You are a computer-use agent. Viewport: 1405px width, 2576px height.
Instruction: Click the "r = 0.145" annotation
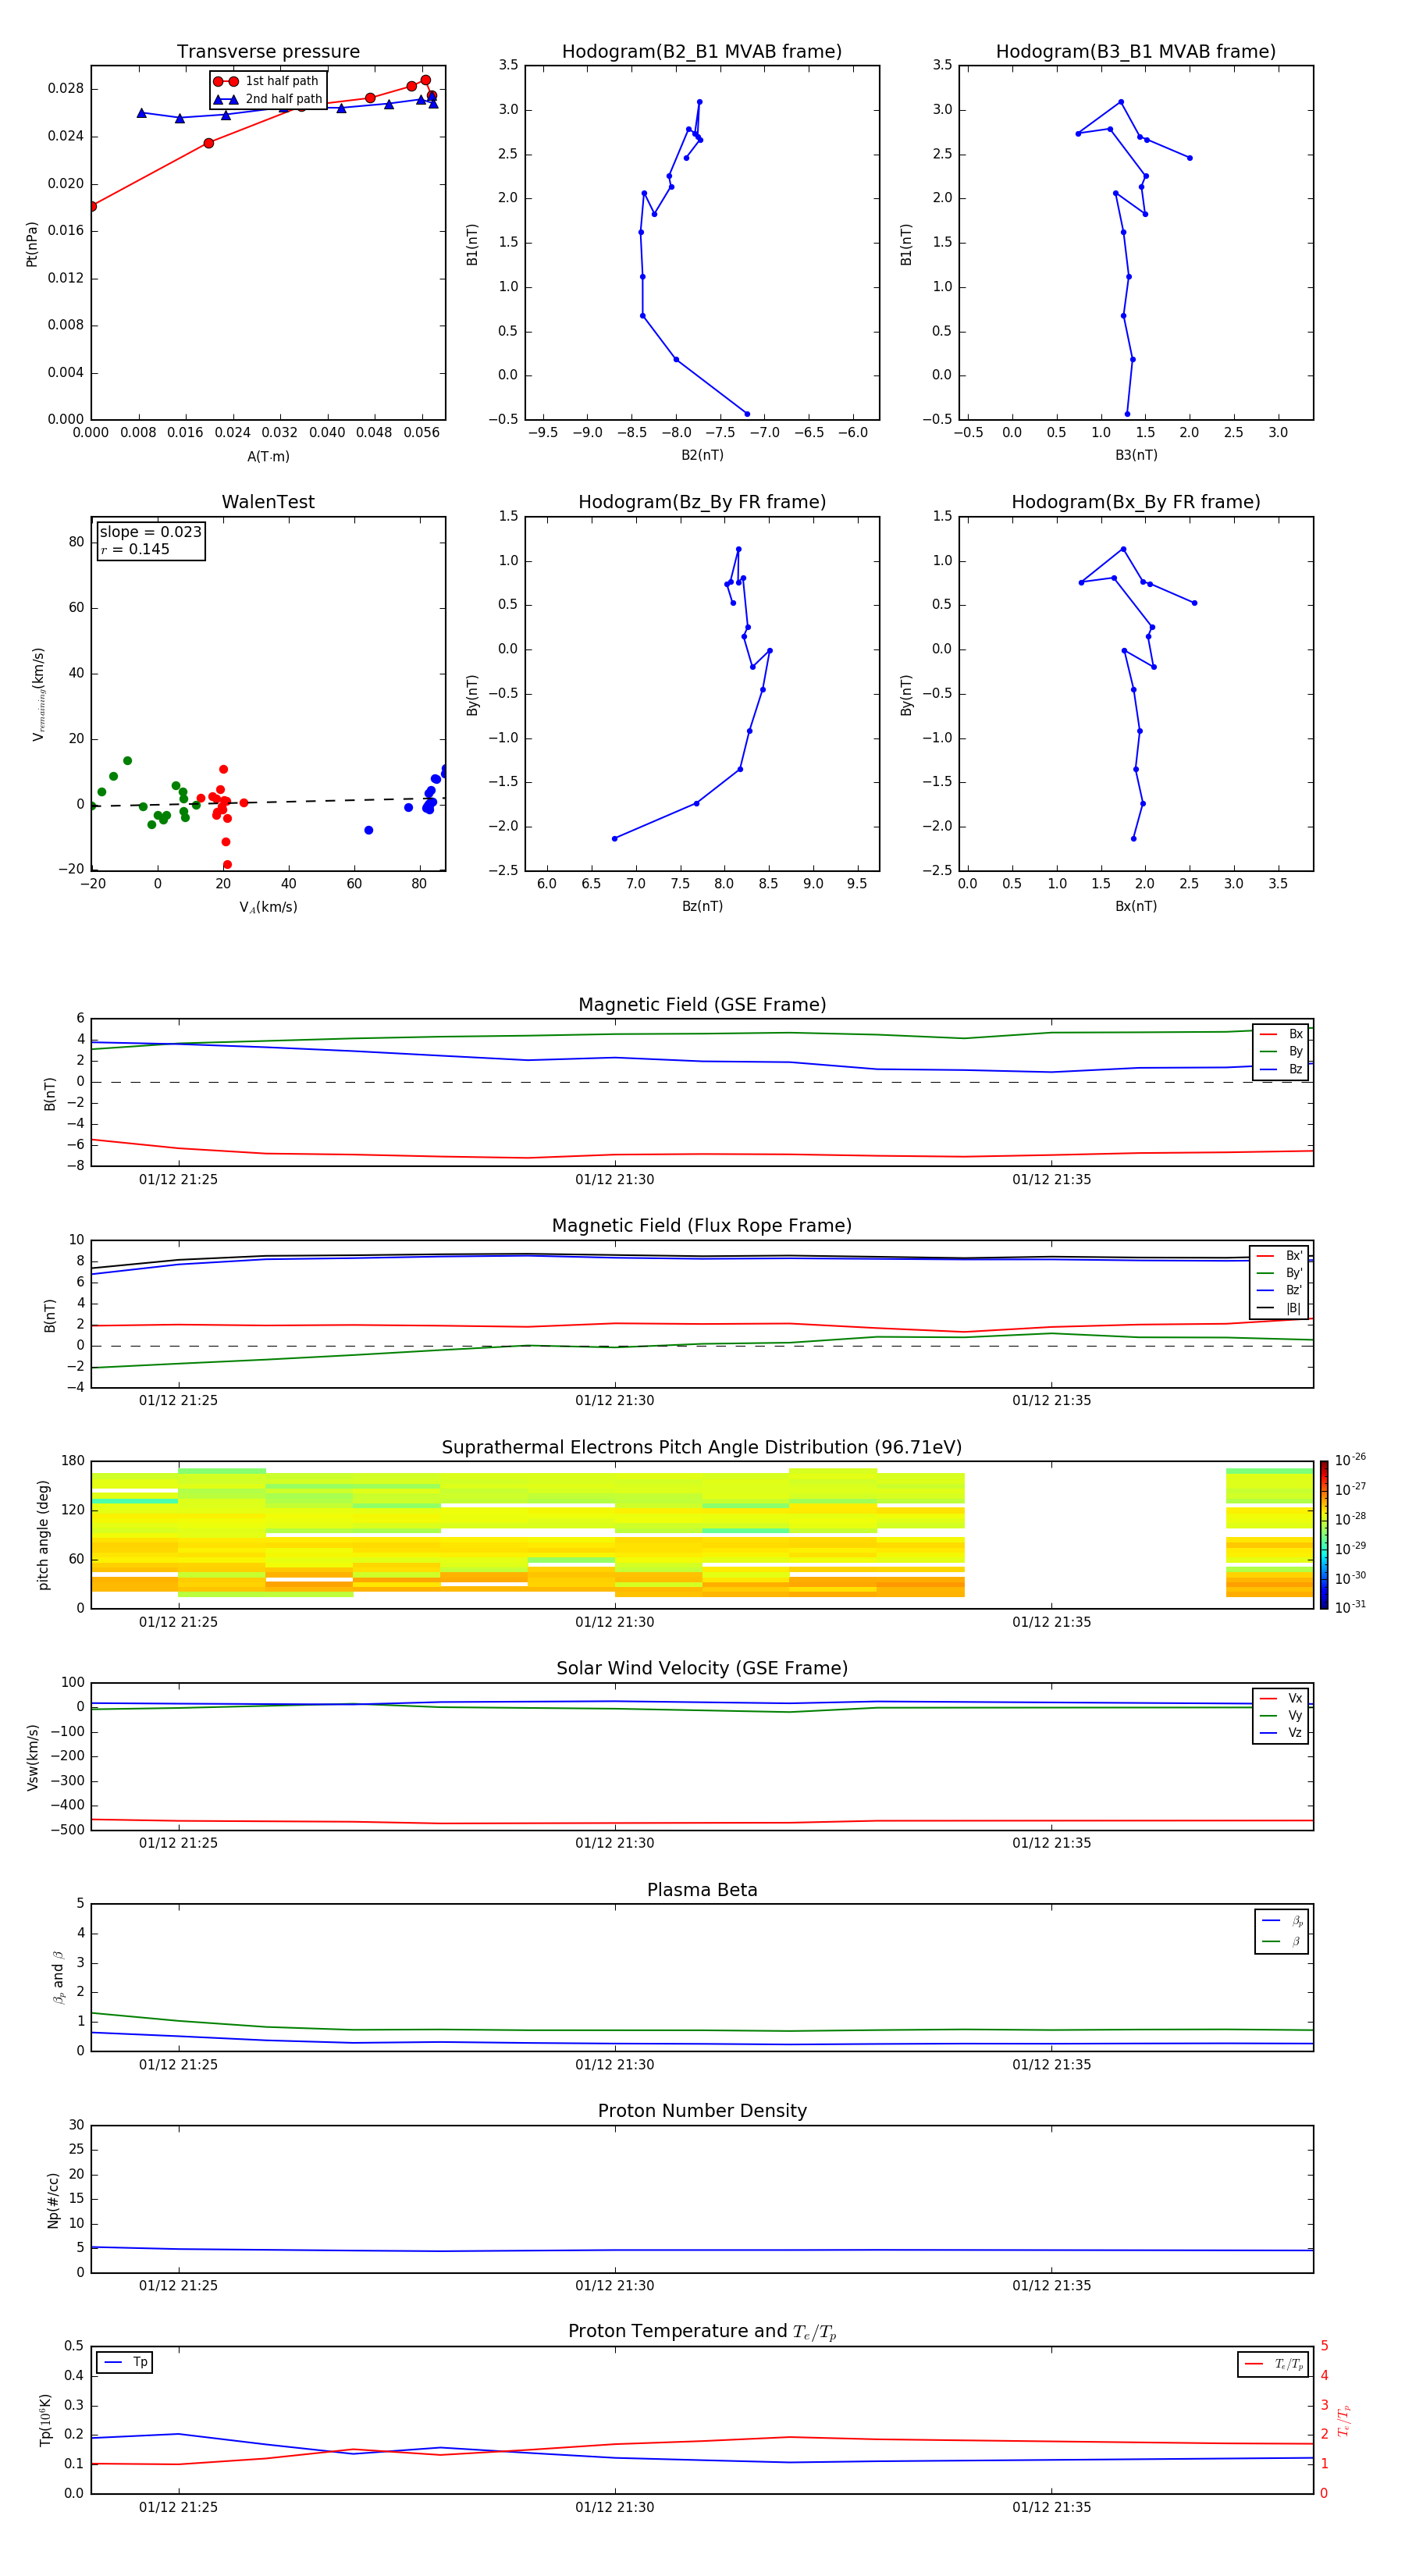(x=135, y=549)
